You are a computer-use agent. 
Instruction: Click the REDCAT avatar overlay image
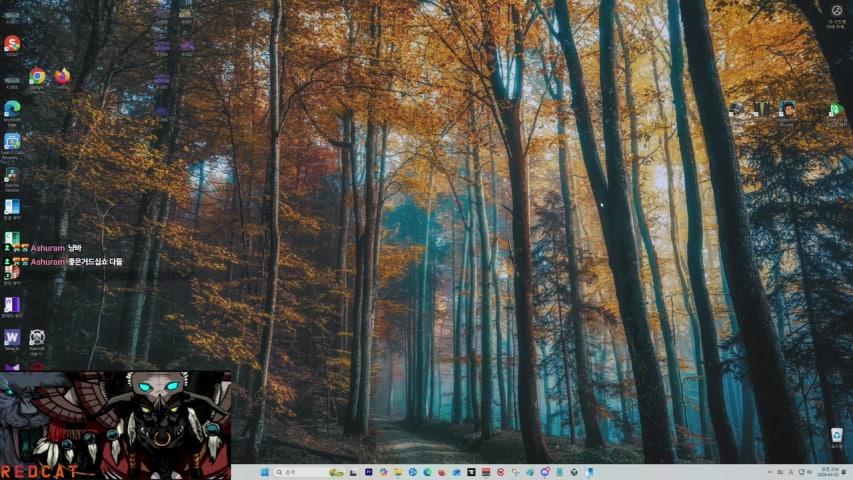pyautogui.click(x=115, y=425)
